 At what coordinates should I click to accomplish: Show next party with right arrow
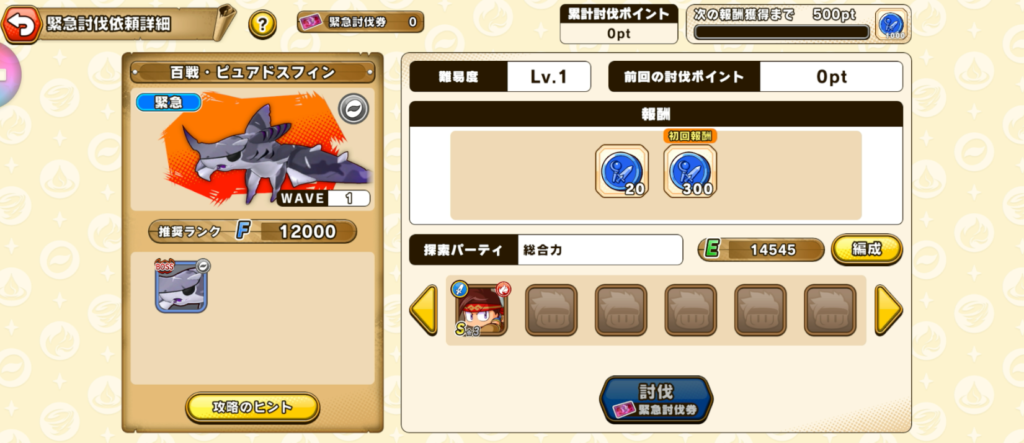click(x=889, y=310)
